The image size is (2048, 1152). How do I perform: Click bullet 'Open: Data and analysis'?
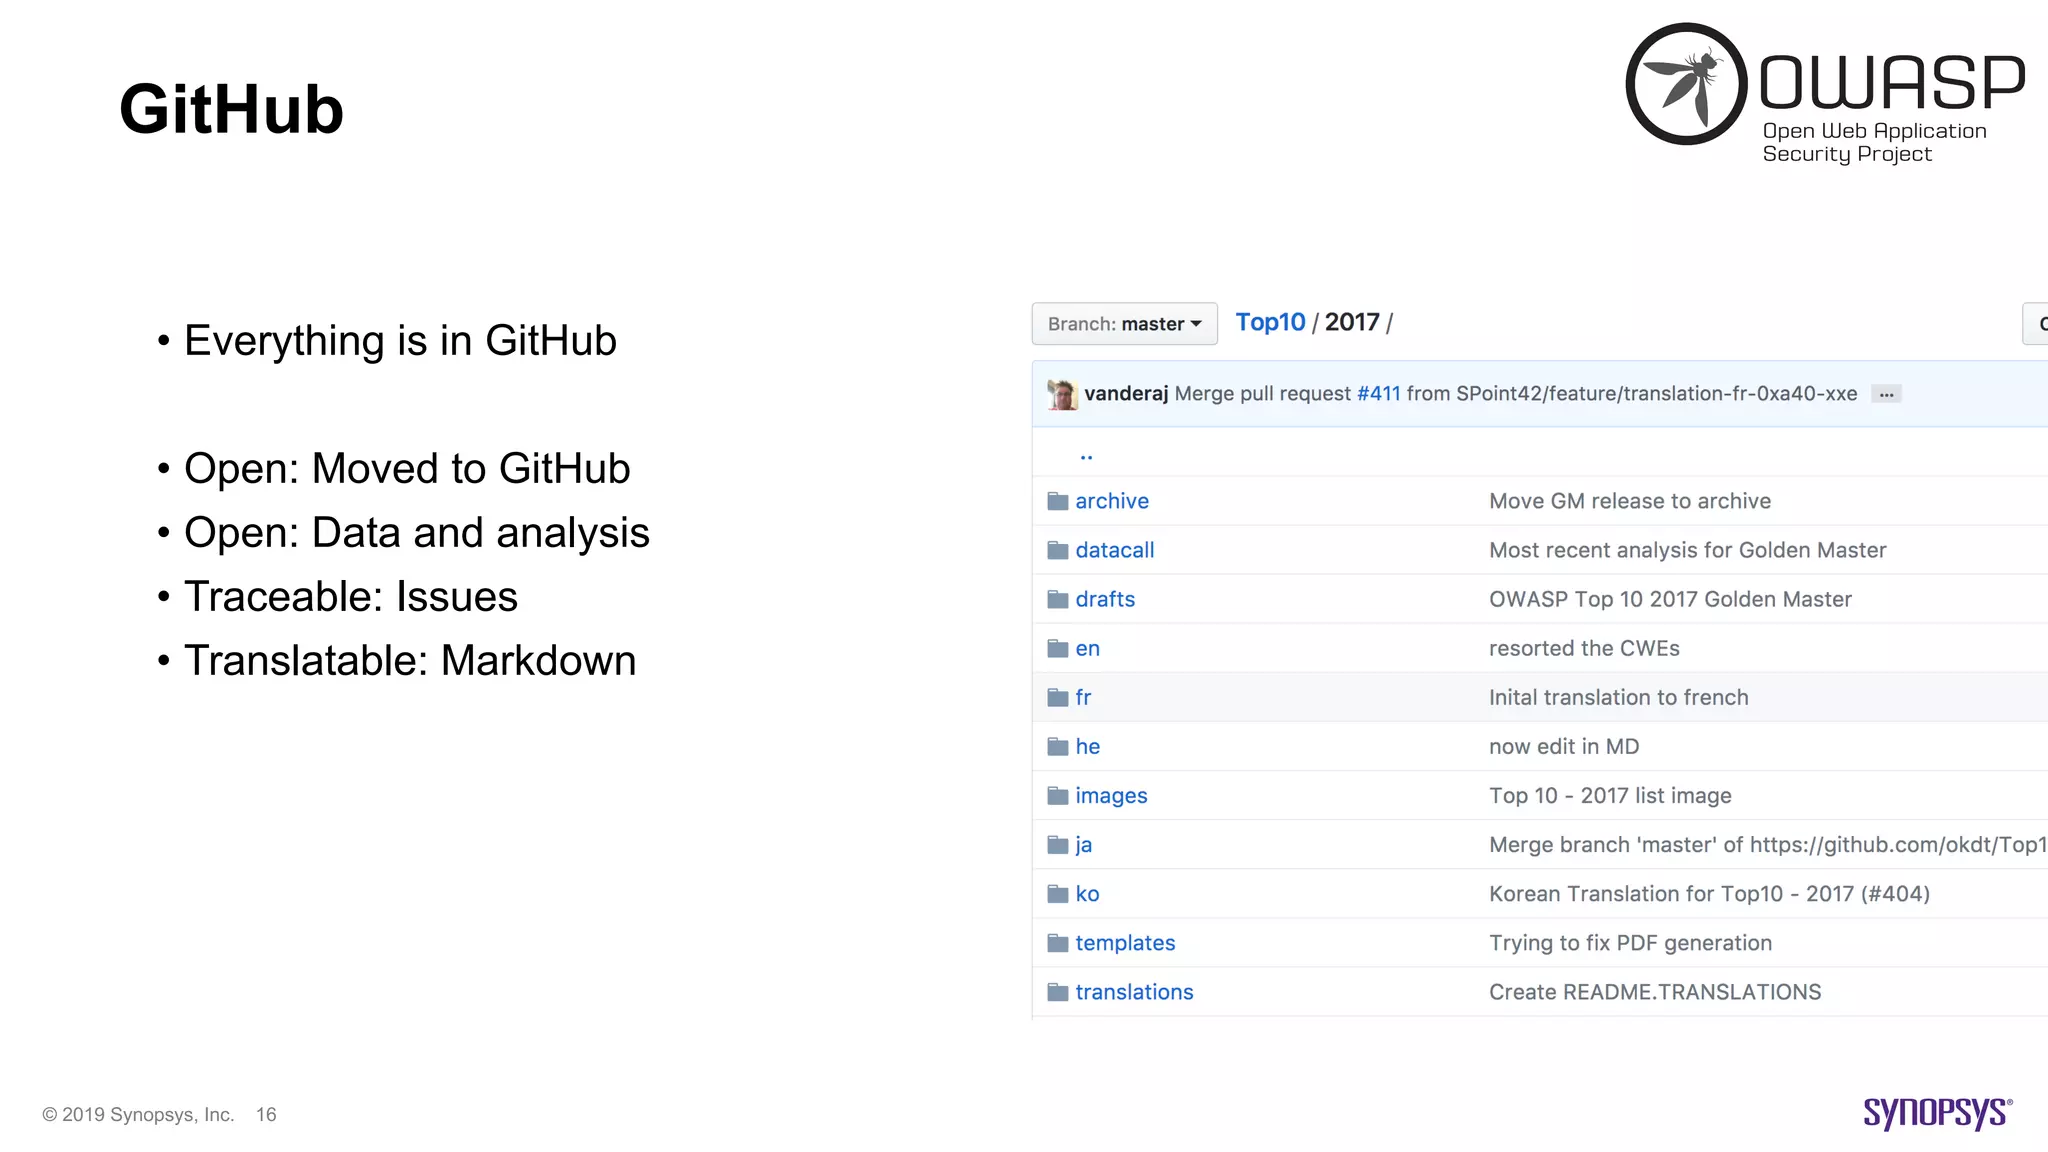pos(417,533)
